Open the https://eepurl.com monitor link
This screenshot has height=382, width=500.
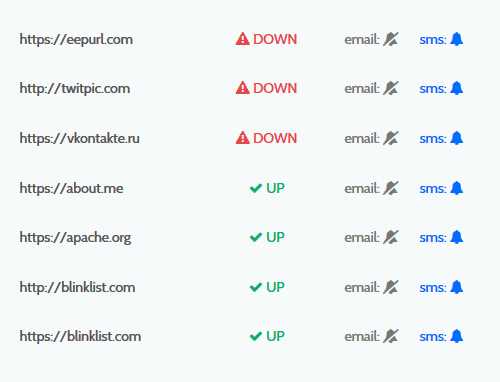click(76, 40)
